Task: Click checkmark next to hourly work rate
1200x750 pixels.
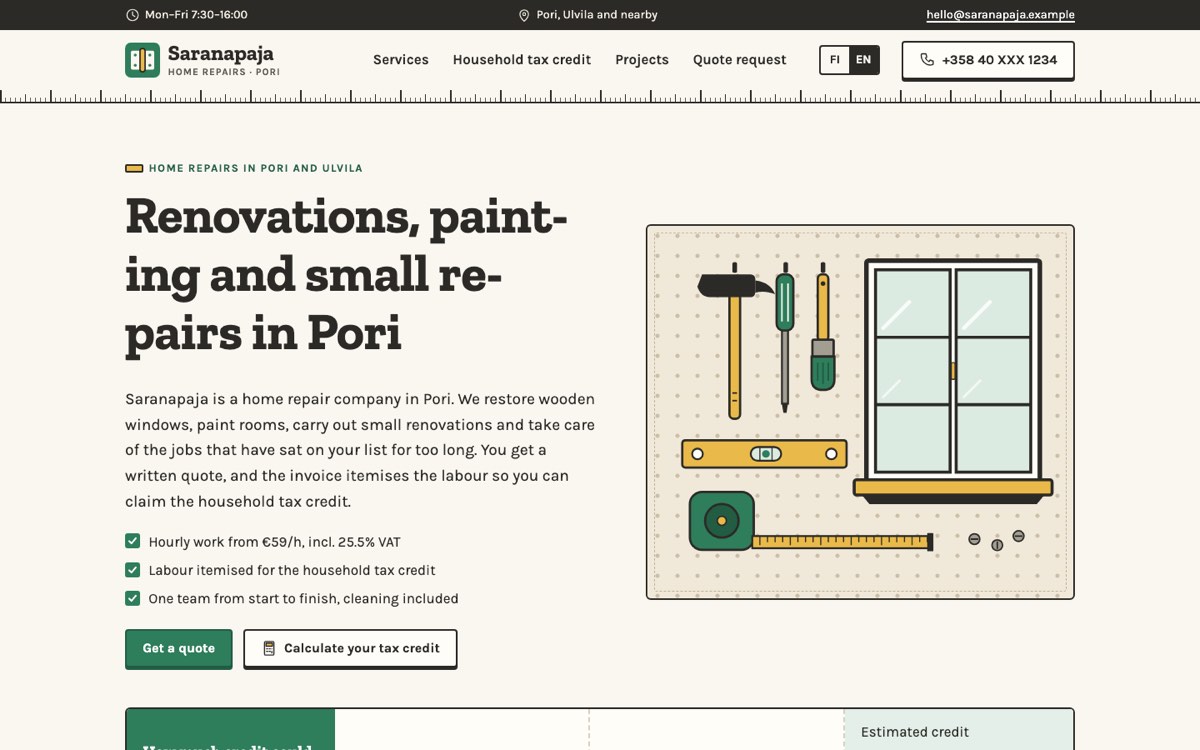Action: 132,541
